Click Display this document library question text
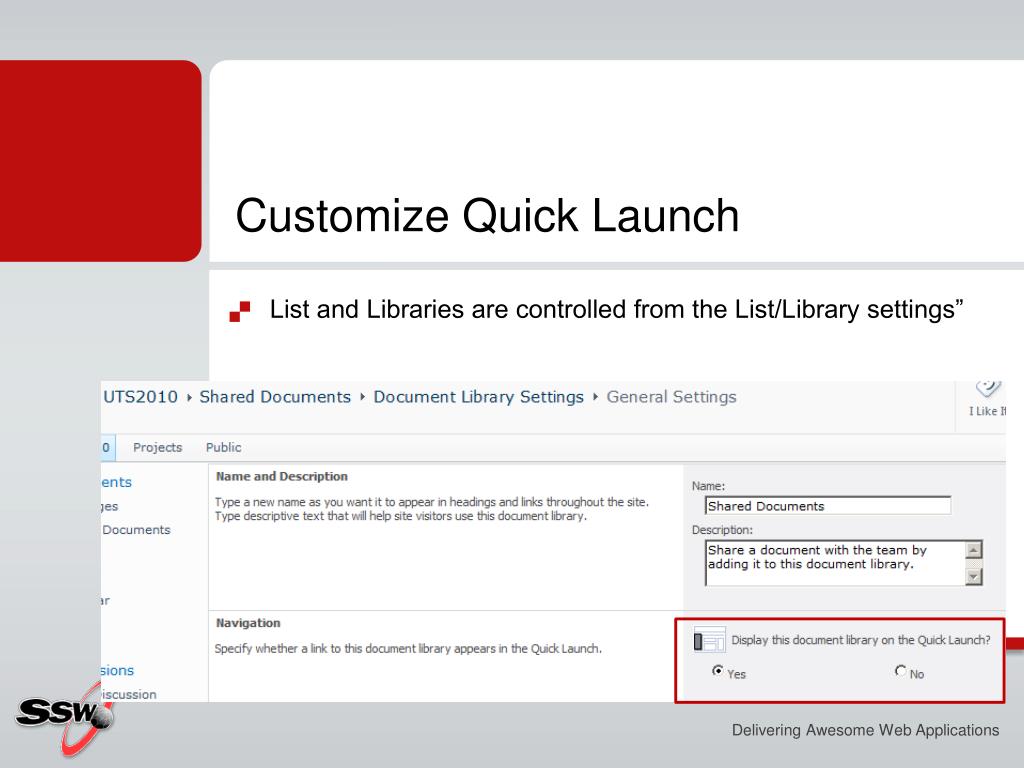Screen dimensions: 1024x768 point(861,640)
